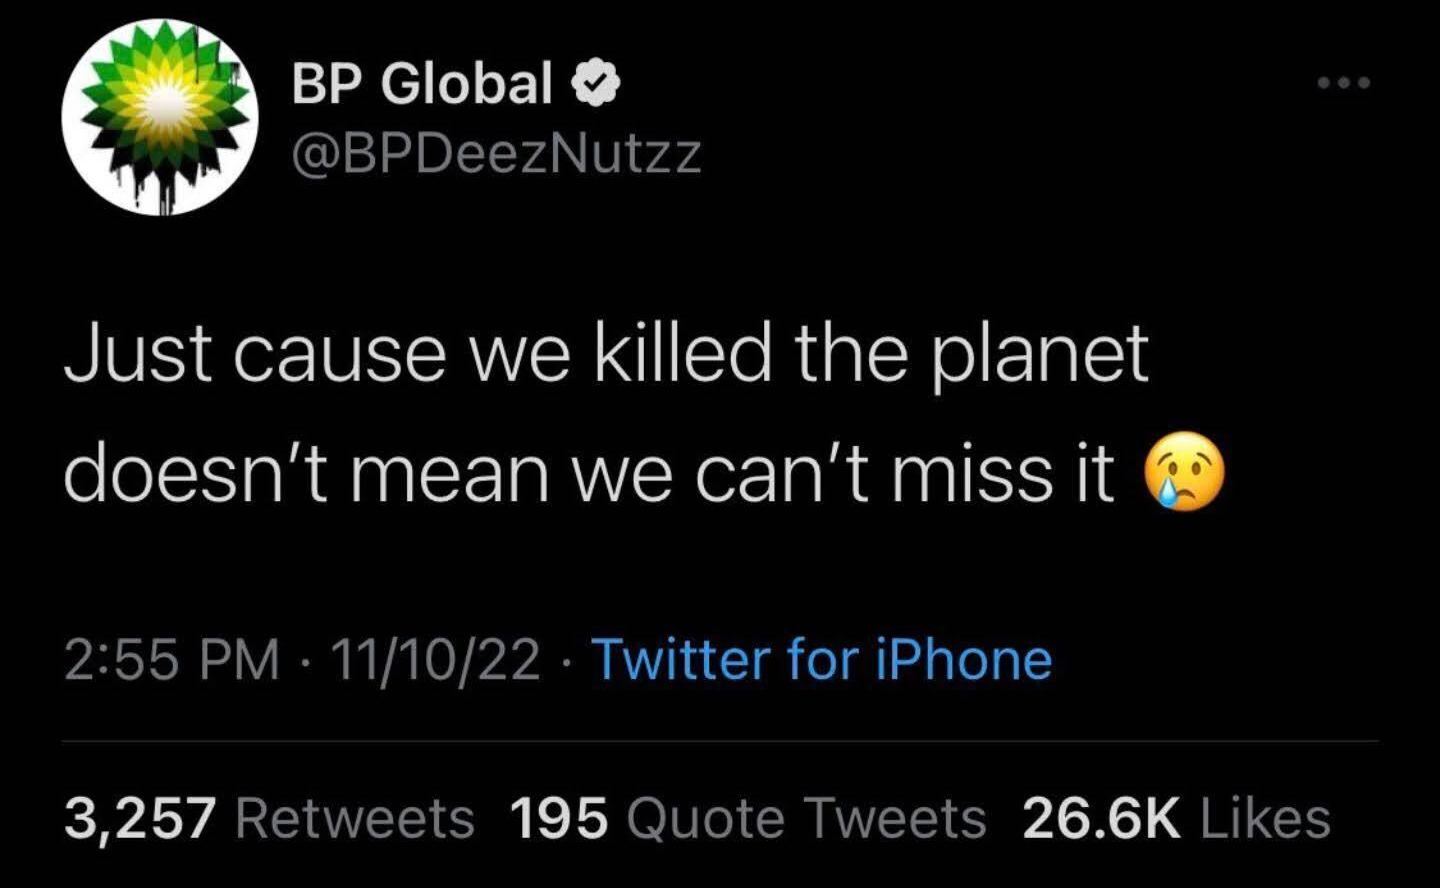Open the @BPDeezNutzz handle
Viewport: 1440px width, 888px height.
[497, 154]
